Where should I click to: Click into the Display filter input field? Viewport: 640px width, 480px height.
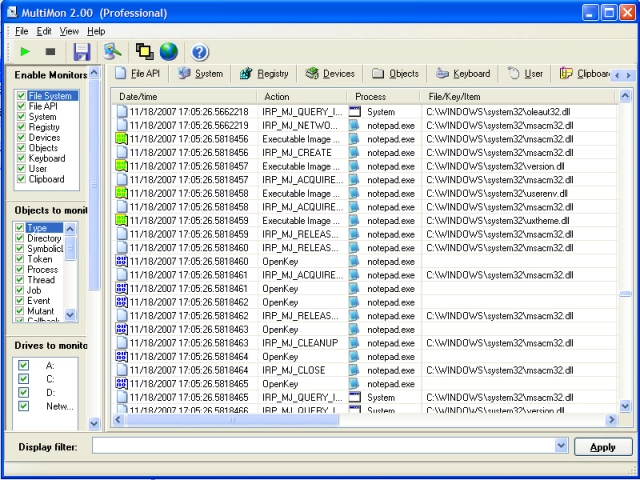click(324, 446)
